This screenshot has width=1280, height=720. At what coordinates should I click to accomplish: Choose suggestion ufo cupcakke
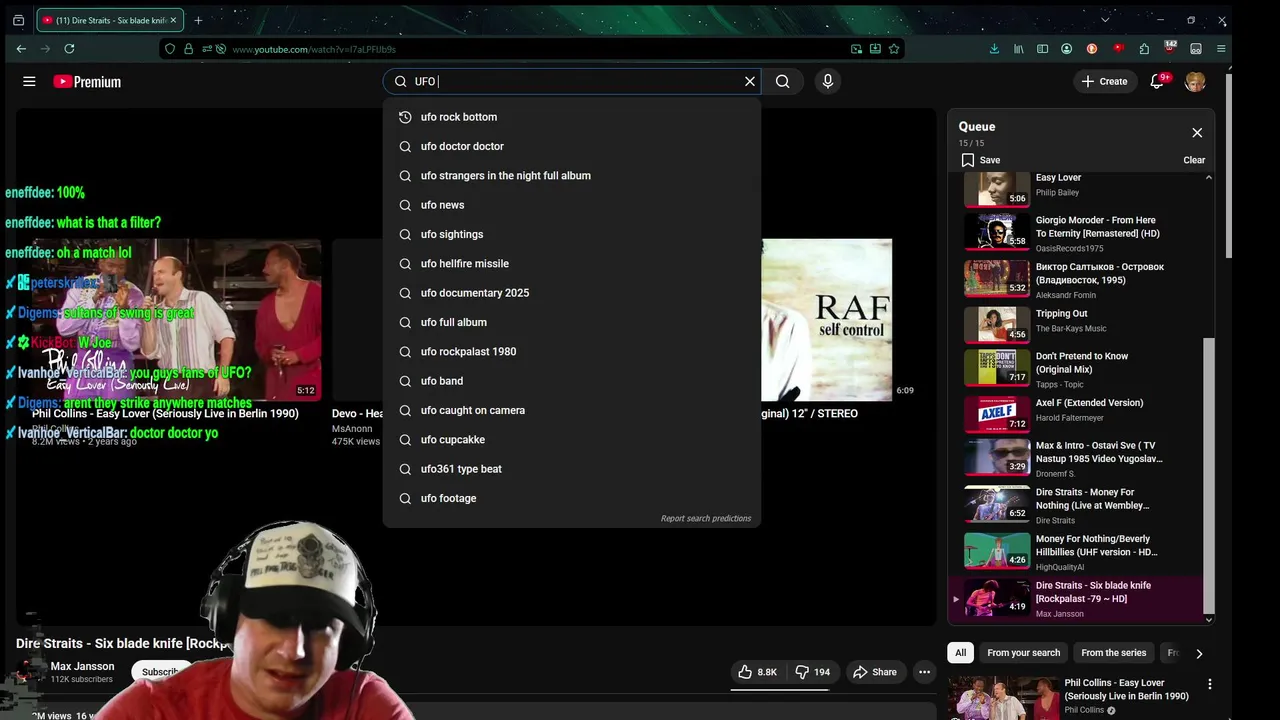[x=572, y=440]
